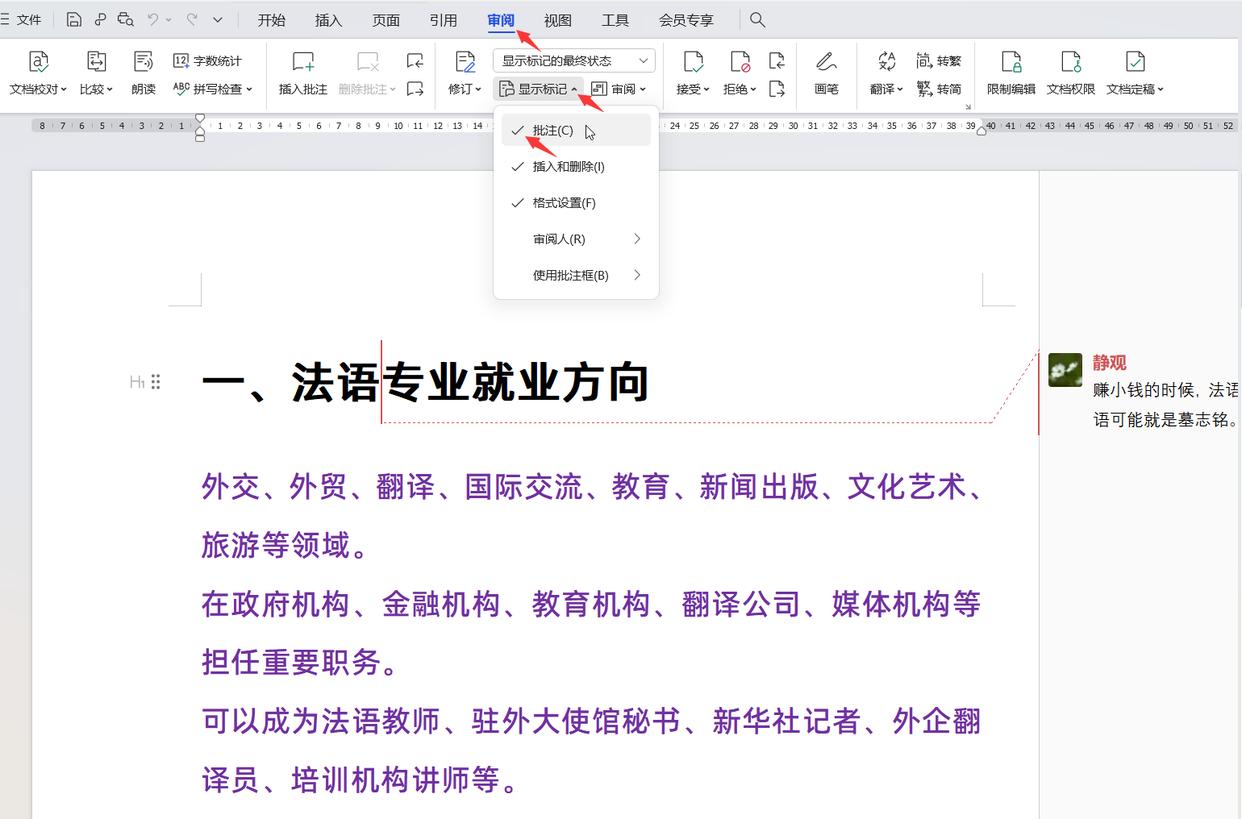Open 显示标记的最终状态 combo box
Screen dimensions: 1242x819
pos(574,61)
